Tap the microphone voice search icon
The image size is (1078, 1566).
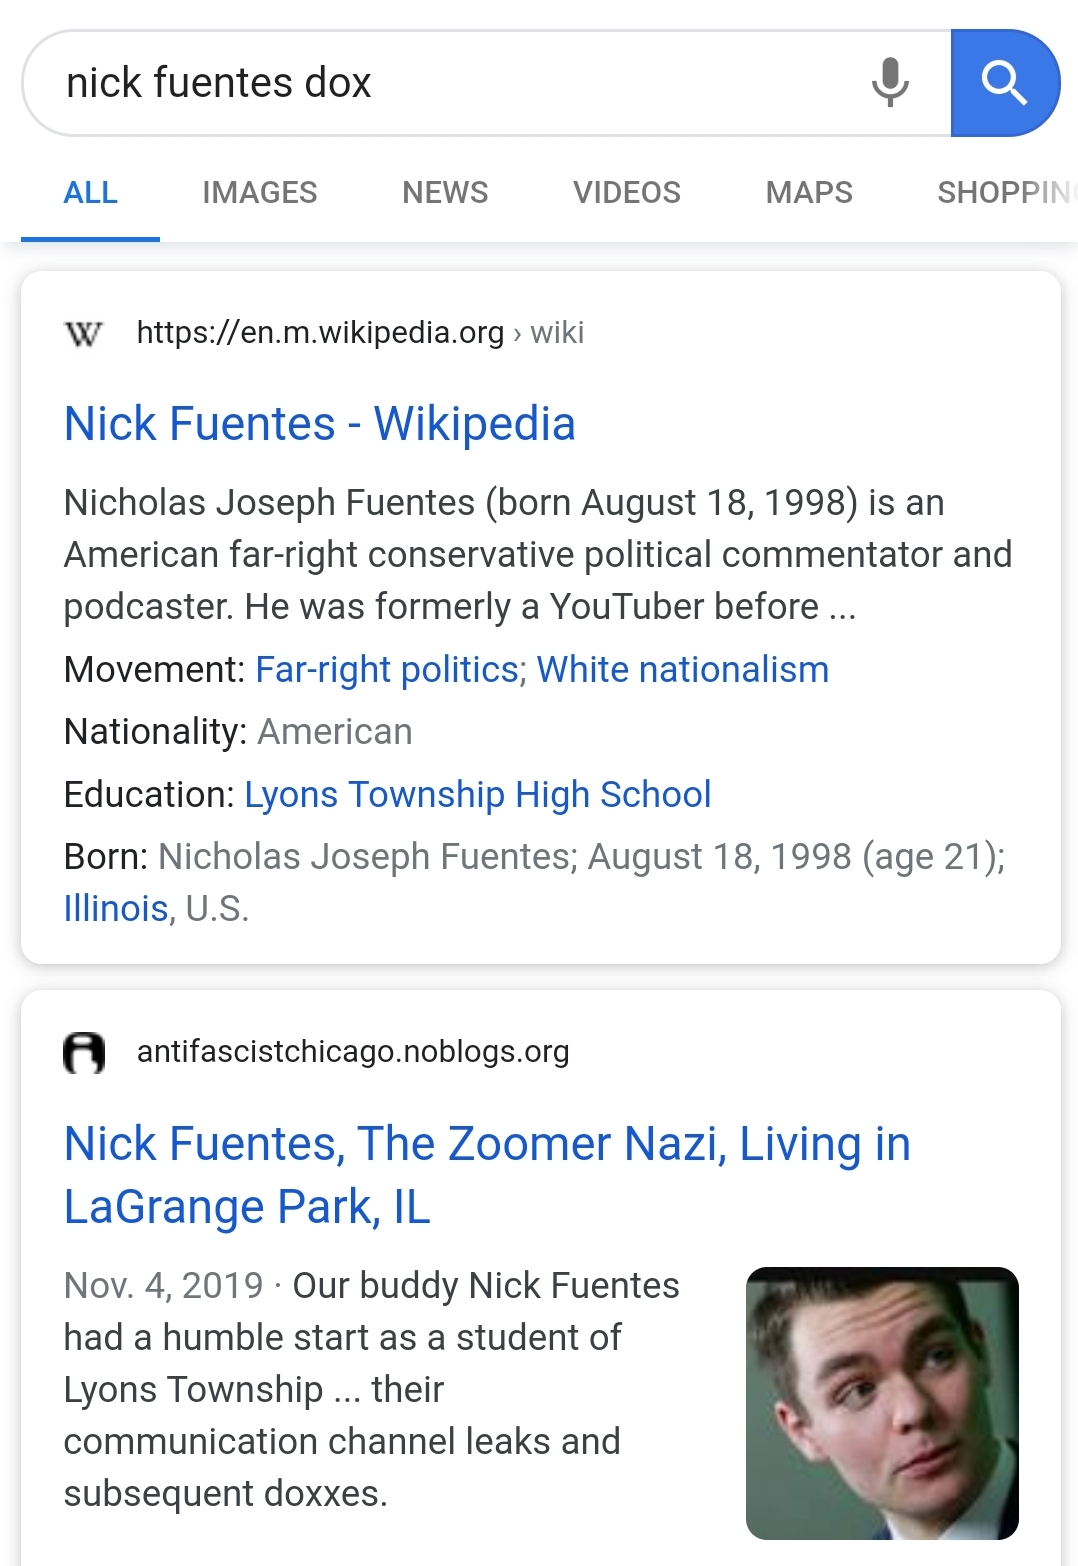[890, 82]
